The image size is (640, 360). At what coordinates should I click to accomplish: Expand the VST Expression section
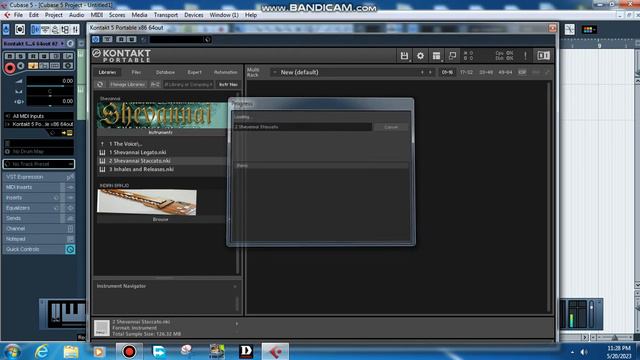coord(39,177)
